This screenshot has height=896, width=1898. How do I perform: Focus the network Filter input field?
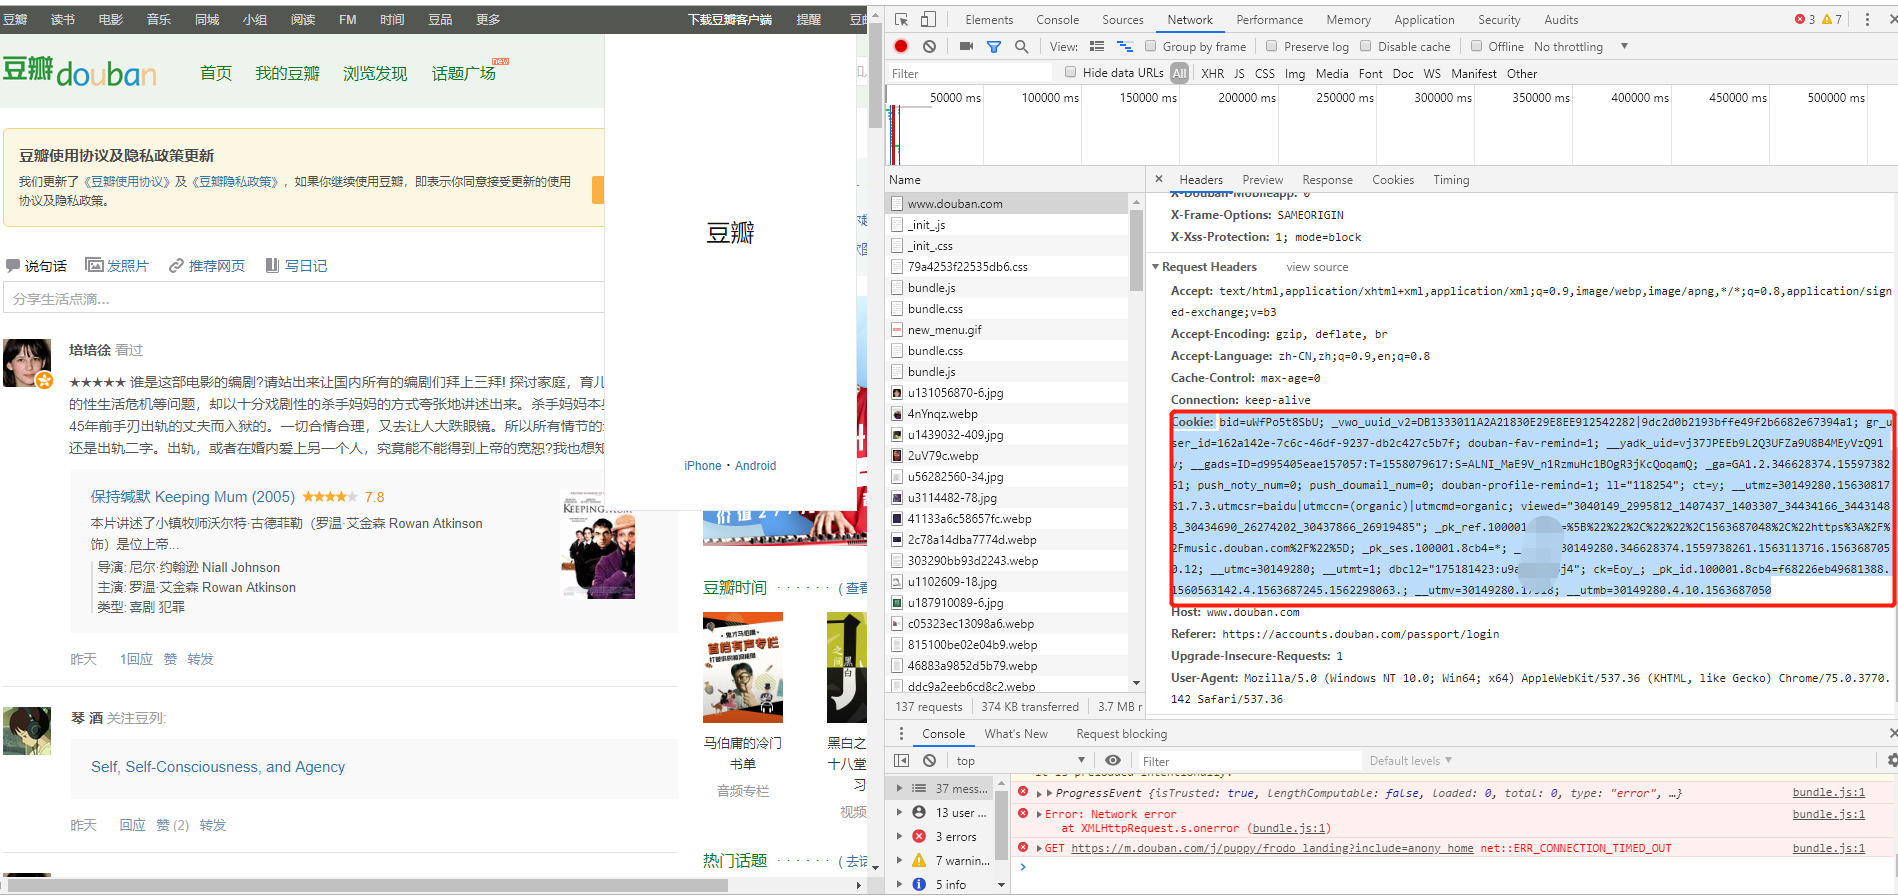coord(970,73)
